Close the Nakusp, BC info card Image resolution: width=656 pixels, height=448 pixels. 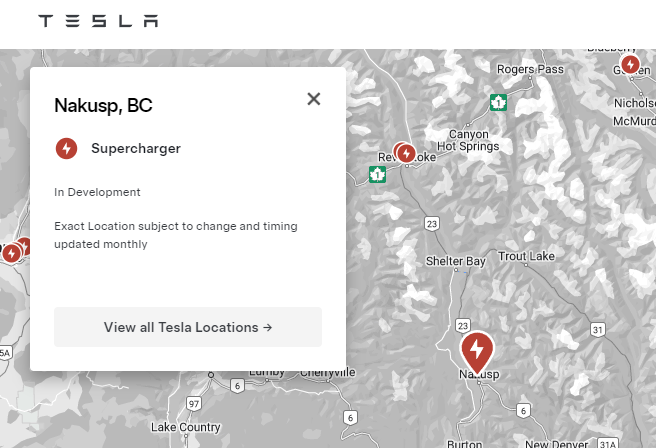[314, 98]
